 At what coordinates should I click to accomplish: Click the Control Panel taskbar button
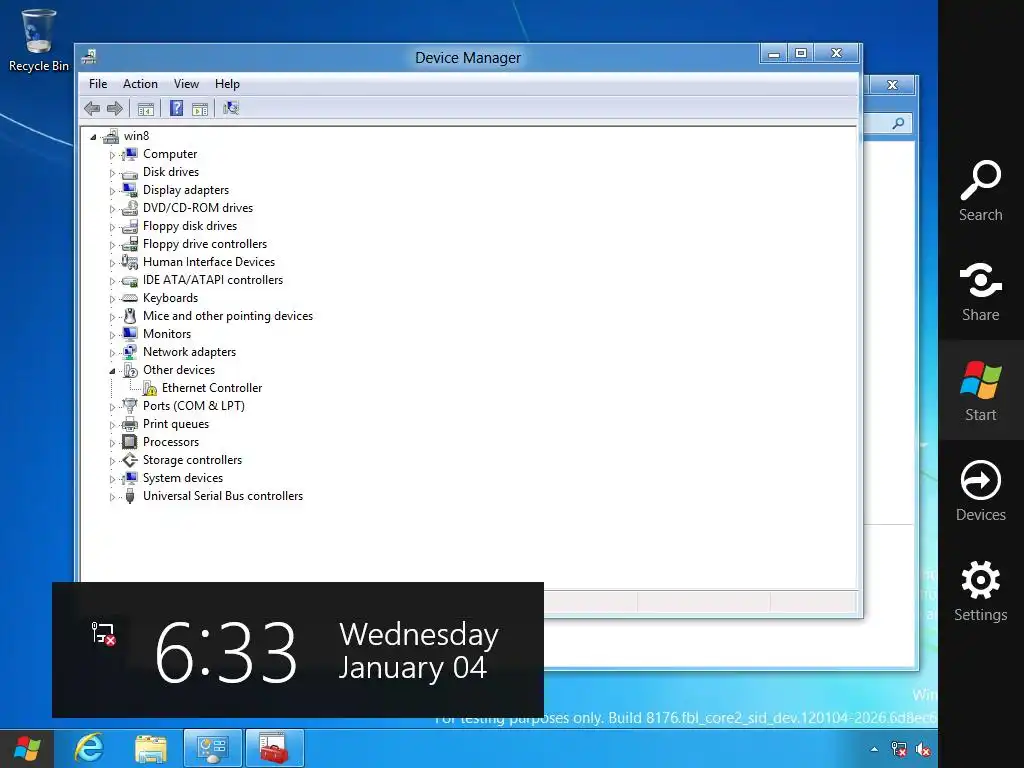(213, 748)
